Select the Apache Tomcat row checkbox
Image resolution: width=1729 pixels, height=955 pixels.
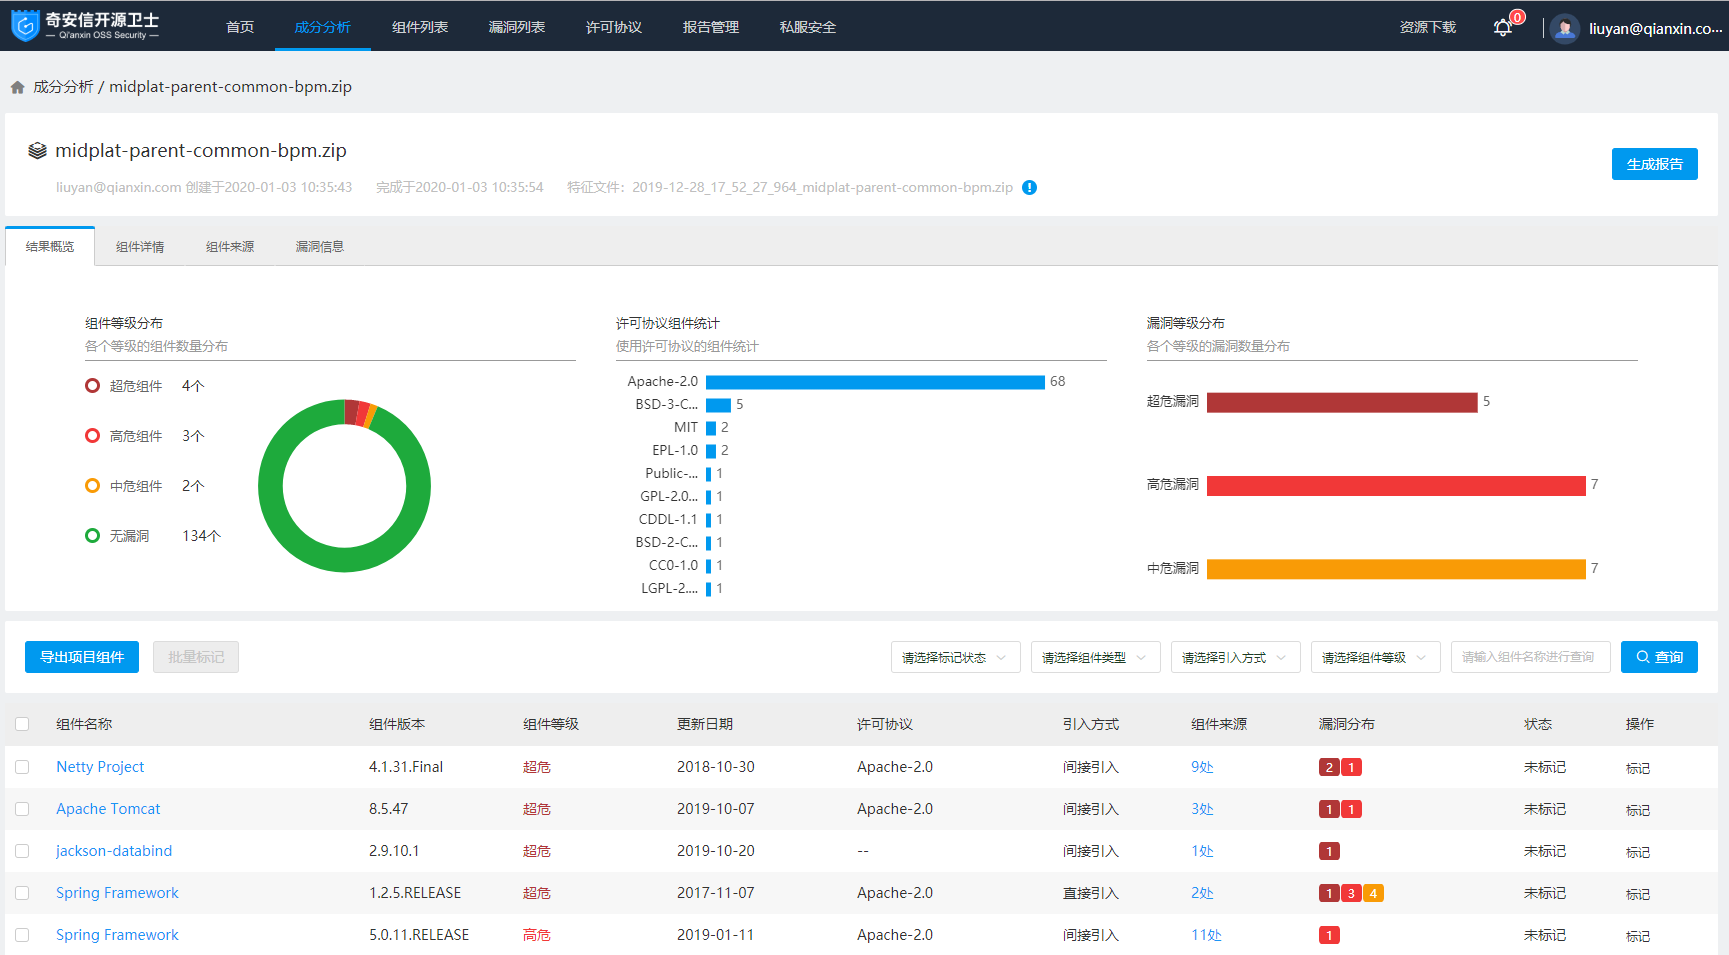coord(22,809)
